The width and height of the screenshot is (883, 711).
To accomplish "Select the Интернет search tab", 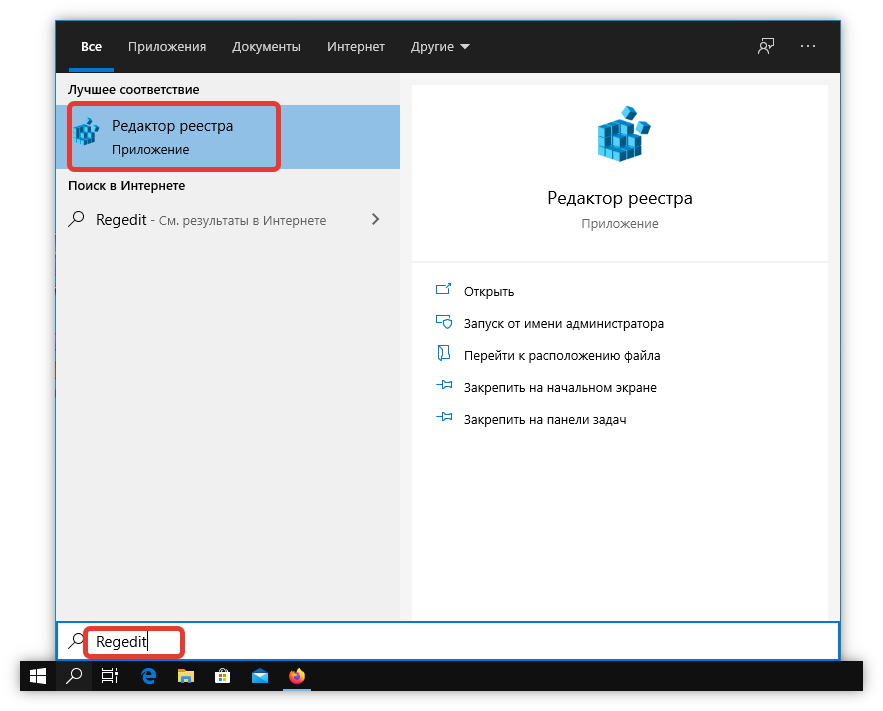I will [356, 47].
